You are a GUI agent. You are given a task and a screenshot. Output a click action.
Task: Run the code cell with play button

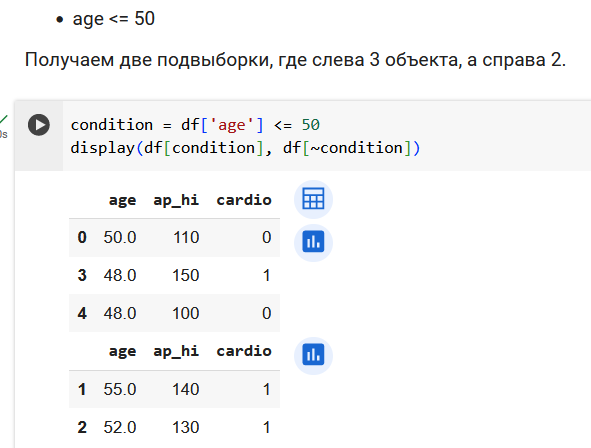click(39, 125)
